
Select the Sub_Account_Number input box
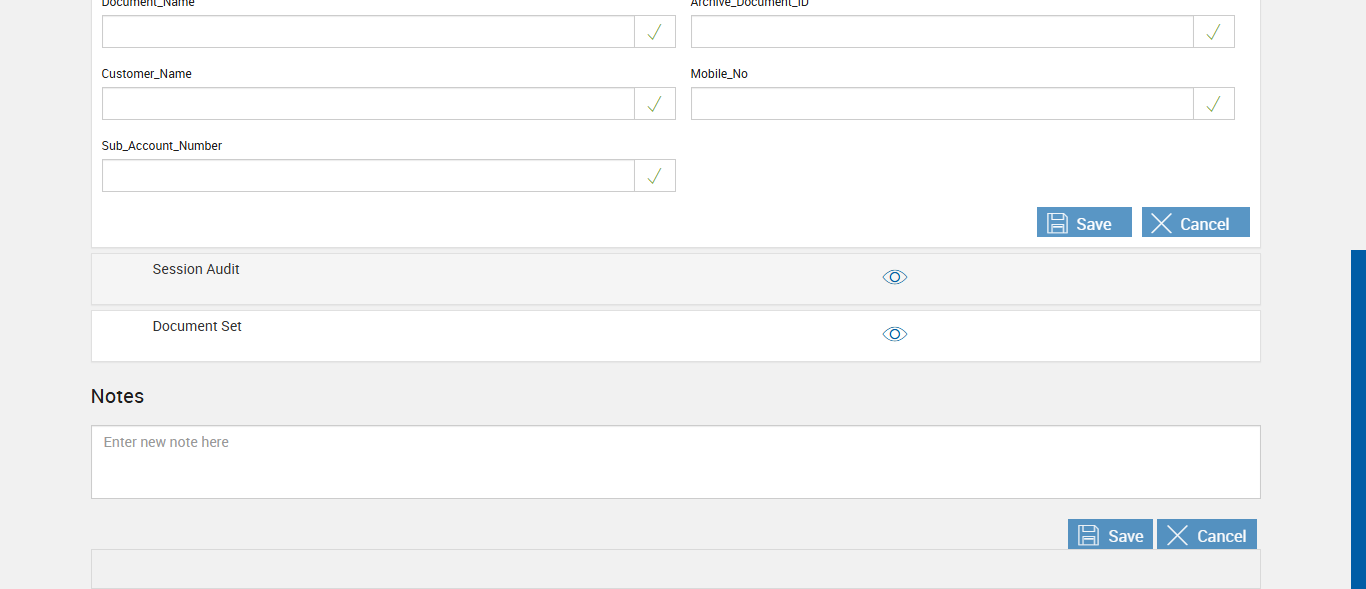coord(368,176)
